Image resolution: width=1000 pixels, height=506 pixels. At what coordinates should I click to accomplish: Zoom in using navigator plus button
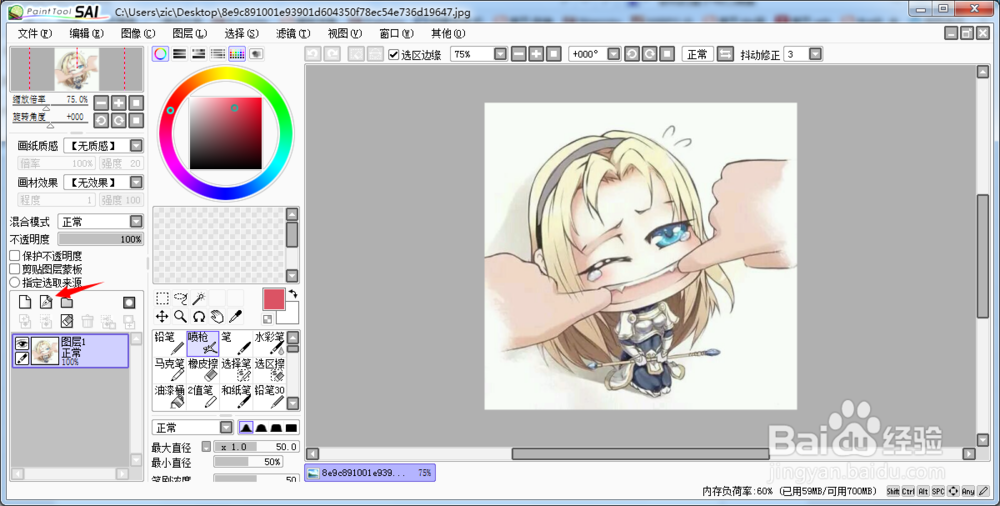pyautogui.click(x=119, y=103)
